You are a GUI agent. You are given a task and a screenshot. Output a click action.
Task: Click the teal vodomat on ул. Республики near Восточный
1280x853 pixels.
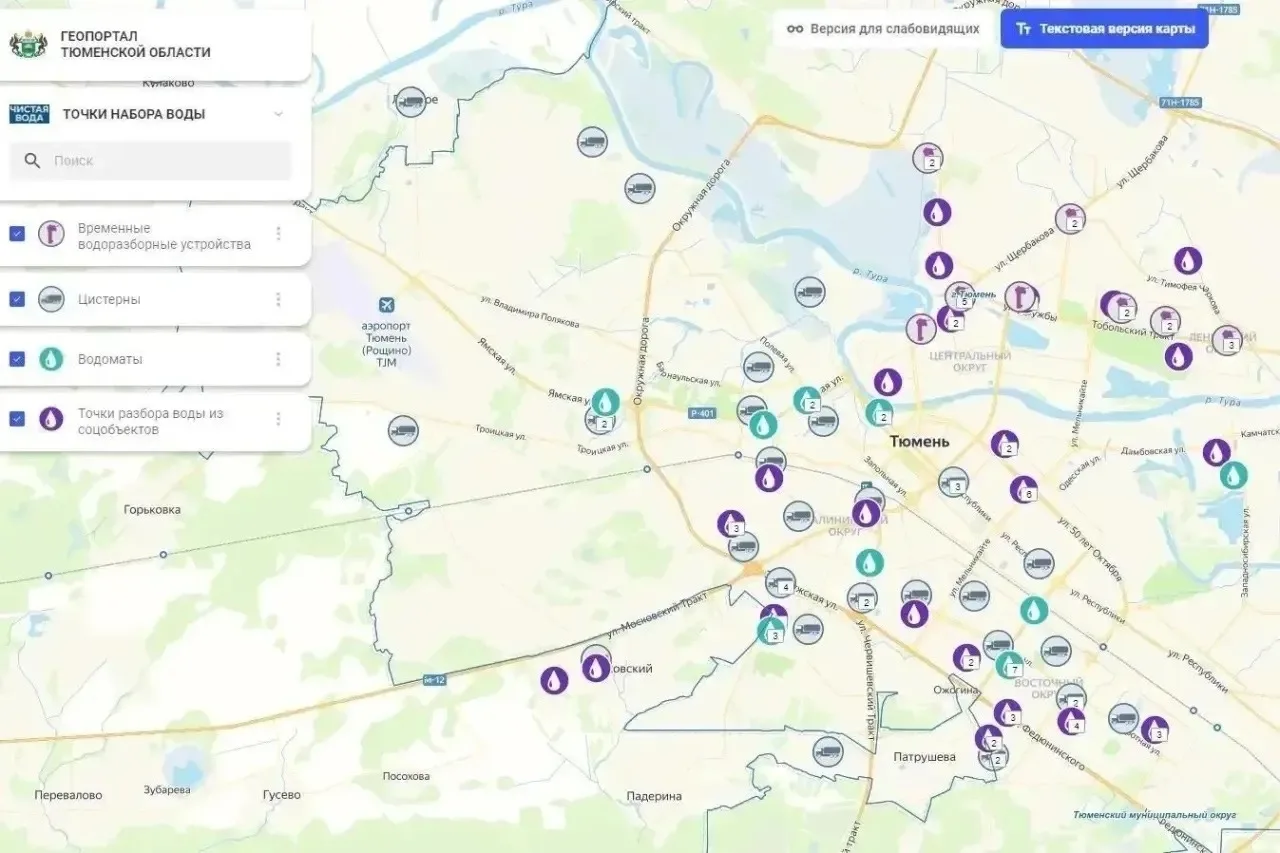pos(1034,610)
